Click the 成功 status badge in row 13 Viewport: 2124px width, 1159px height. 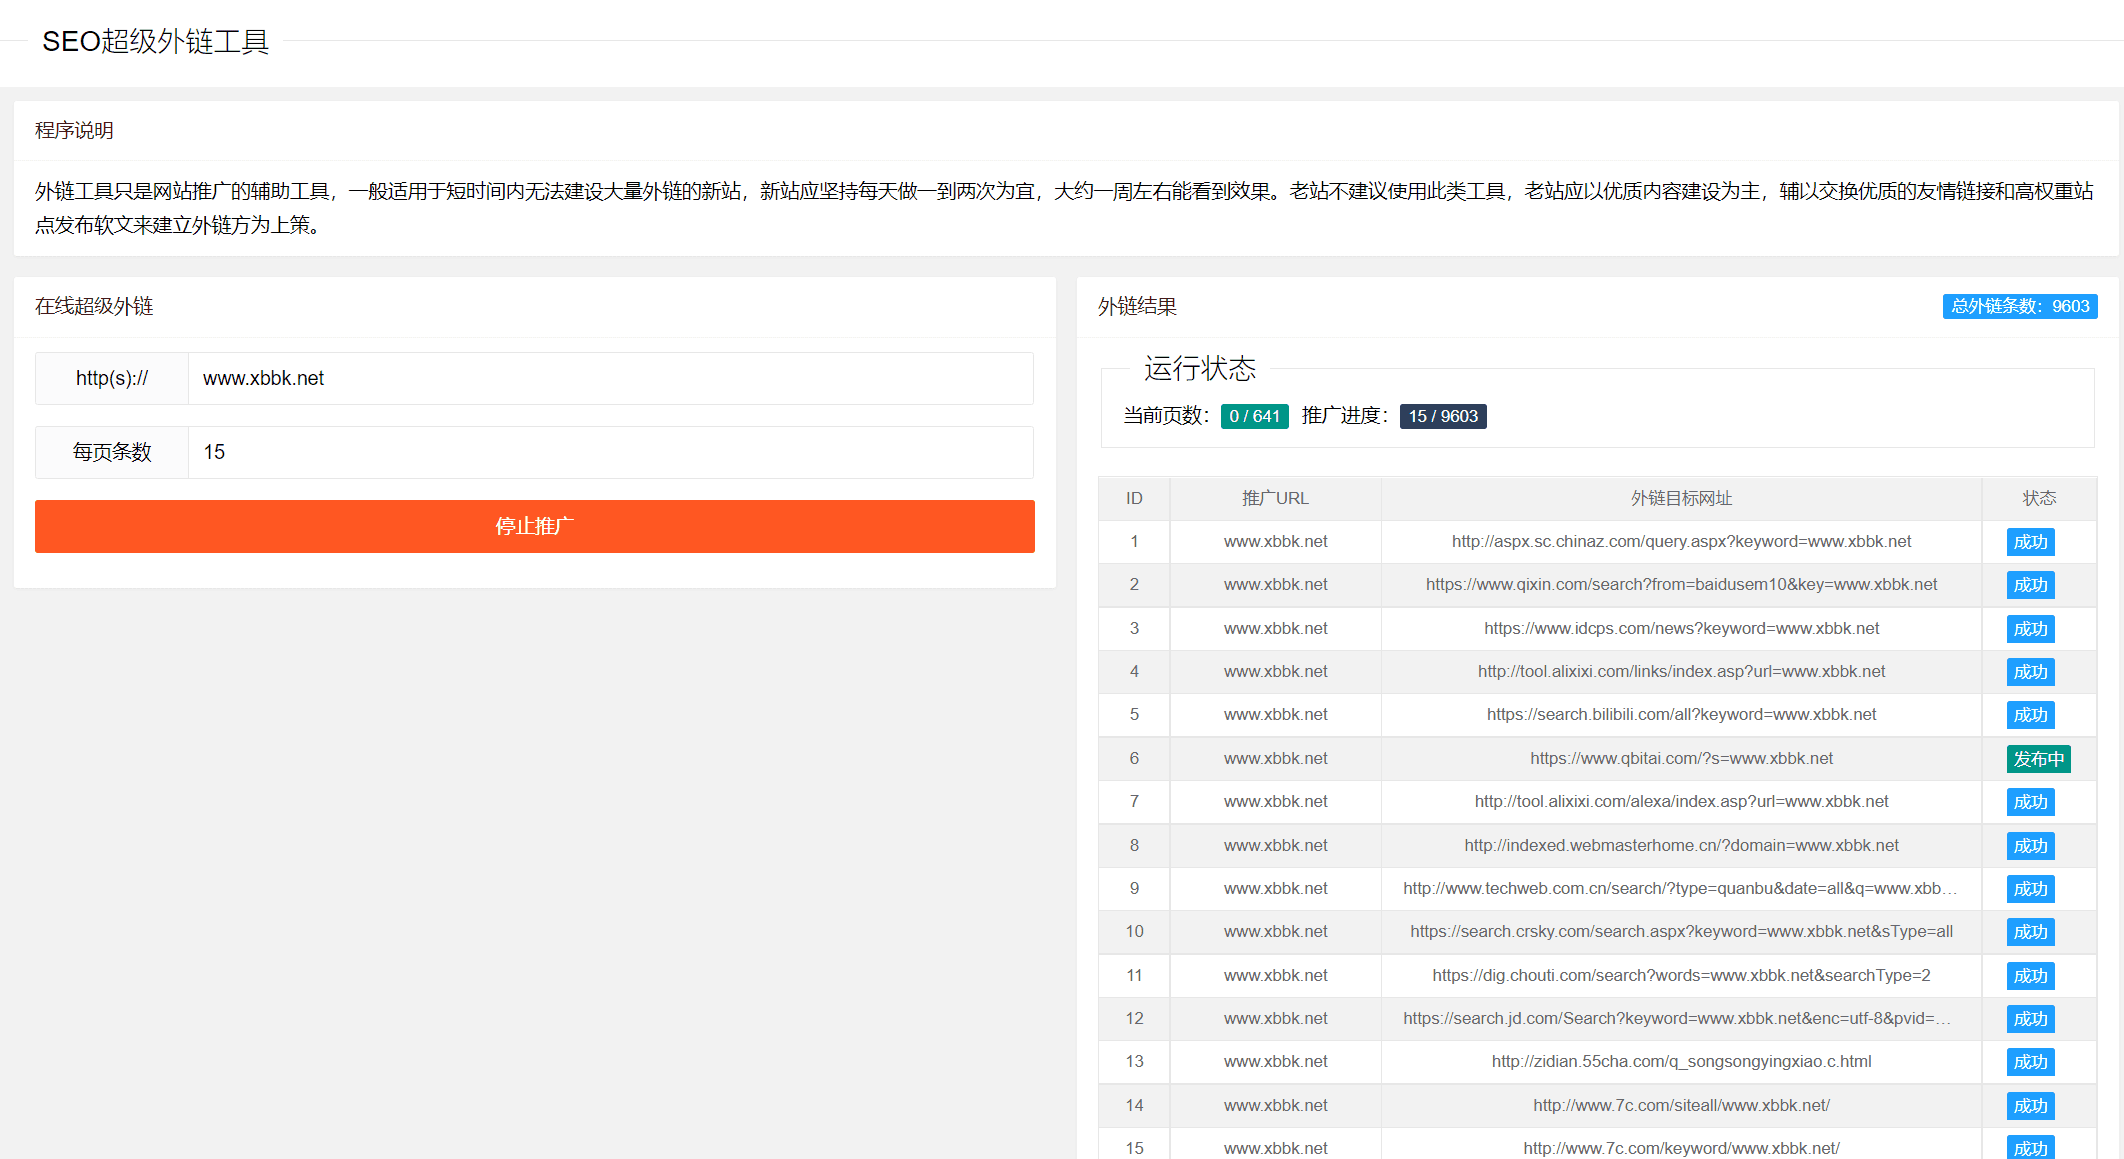(x=2030, y=1062)
